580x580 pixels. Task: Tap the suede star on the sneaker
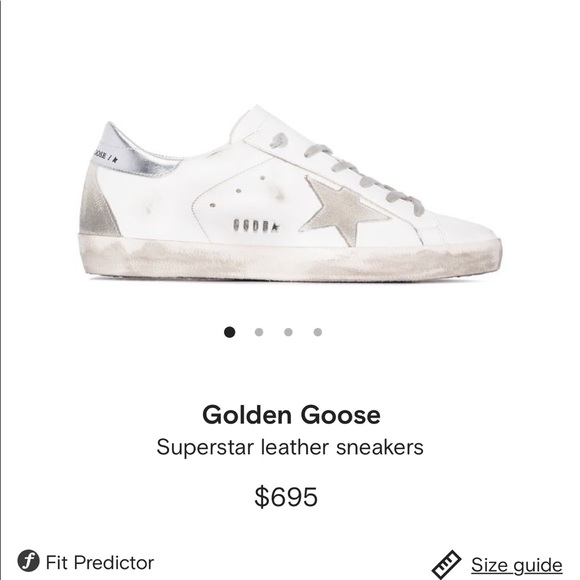[x=342, y=212]
